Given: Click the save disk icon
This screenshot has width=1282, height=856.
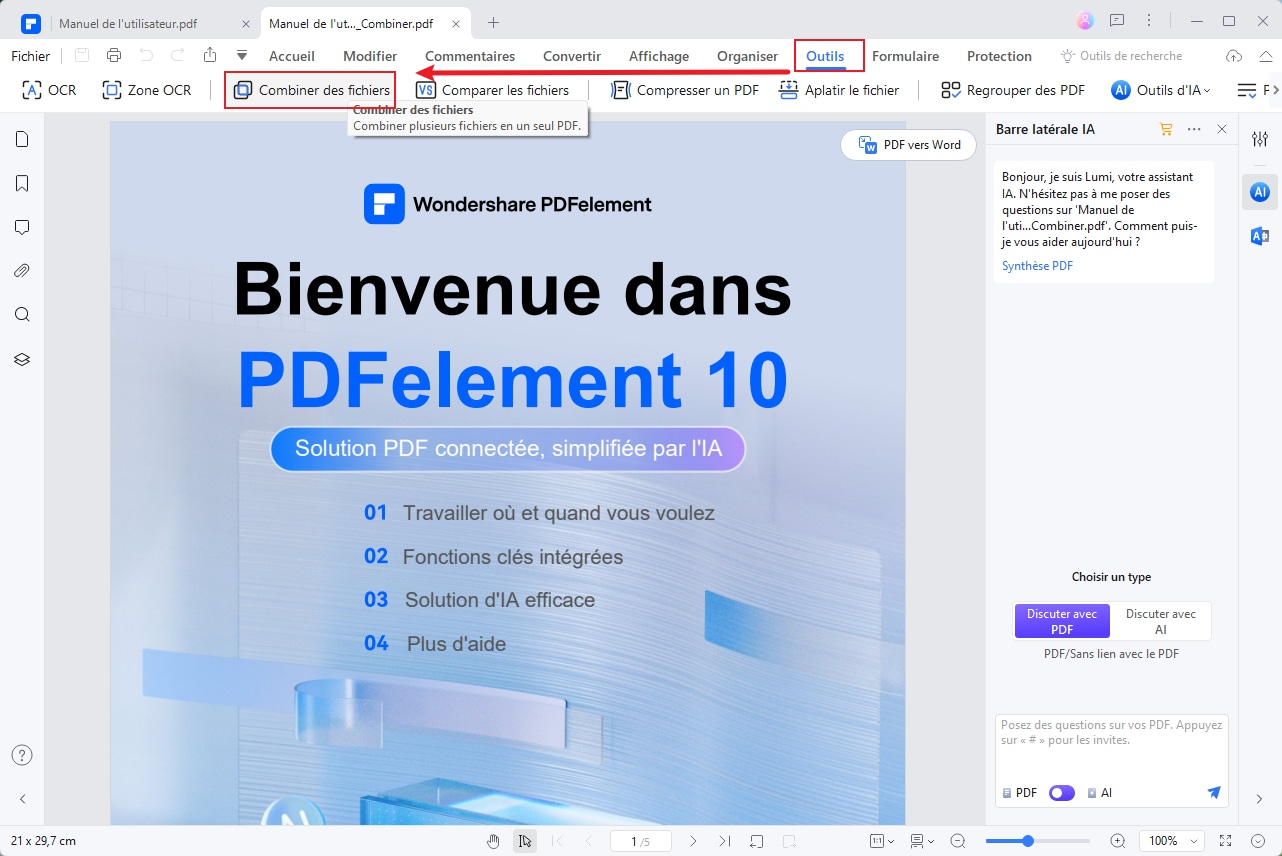Looking at the screenshot, I should [82, 56].
